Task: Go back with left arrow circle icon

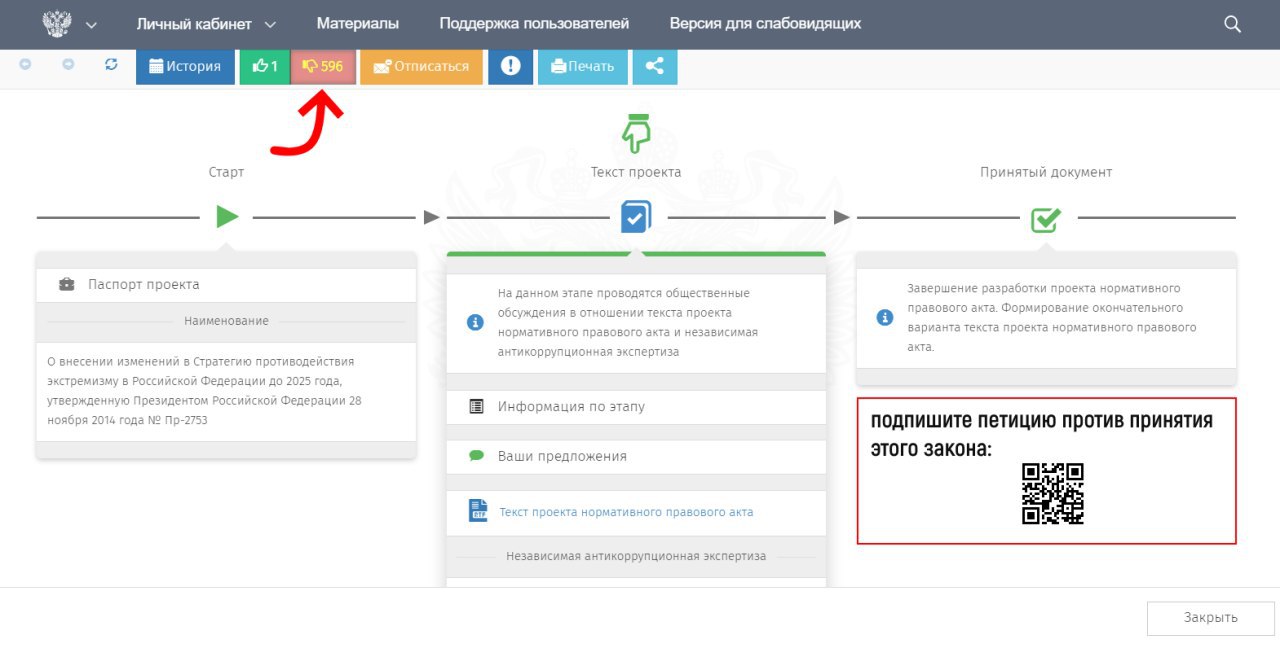Action: (x=25, y=65)
